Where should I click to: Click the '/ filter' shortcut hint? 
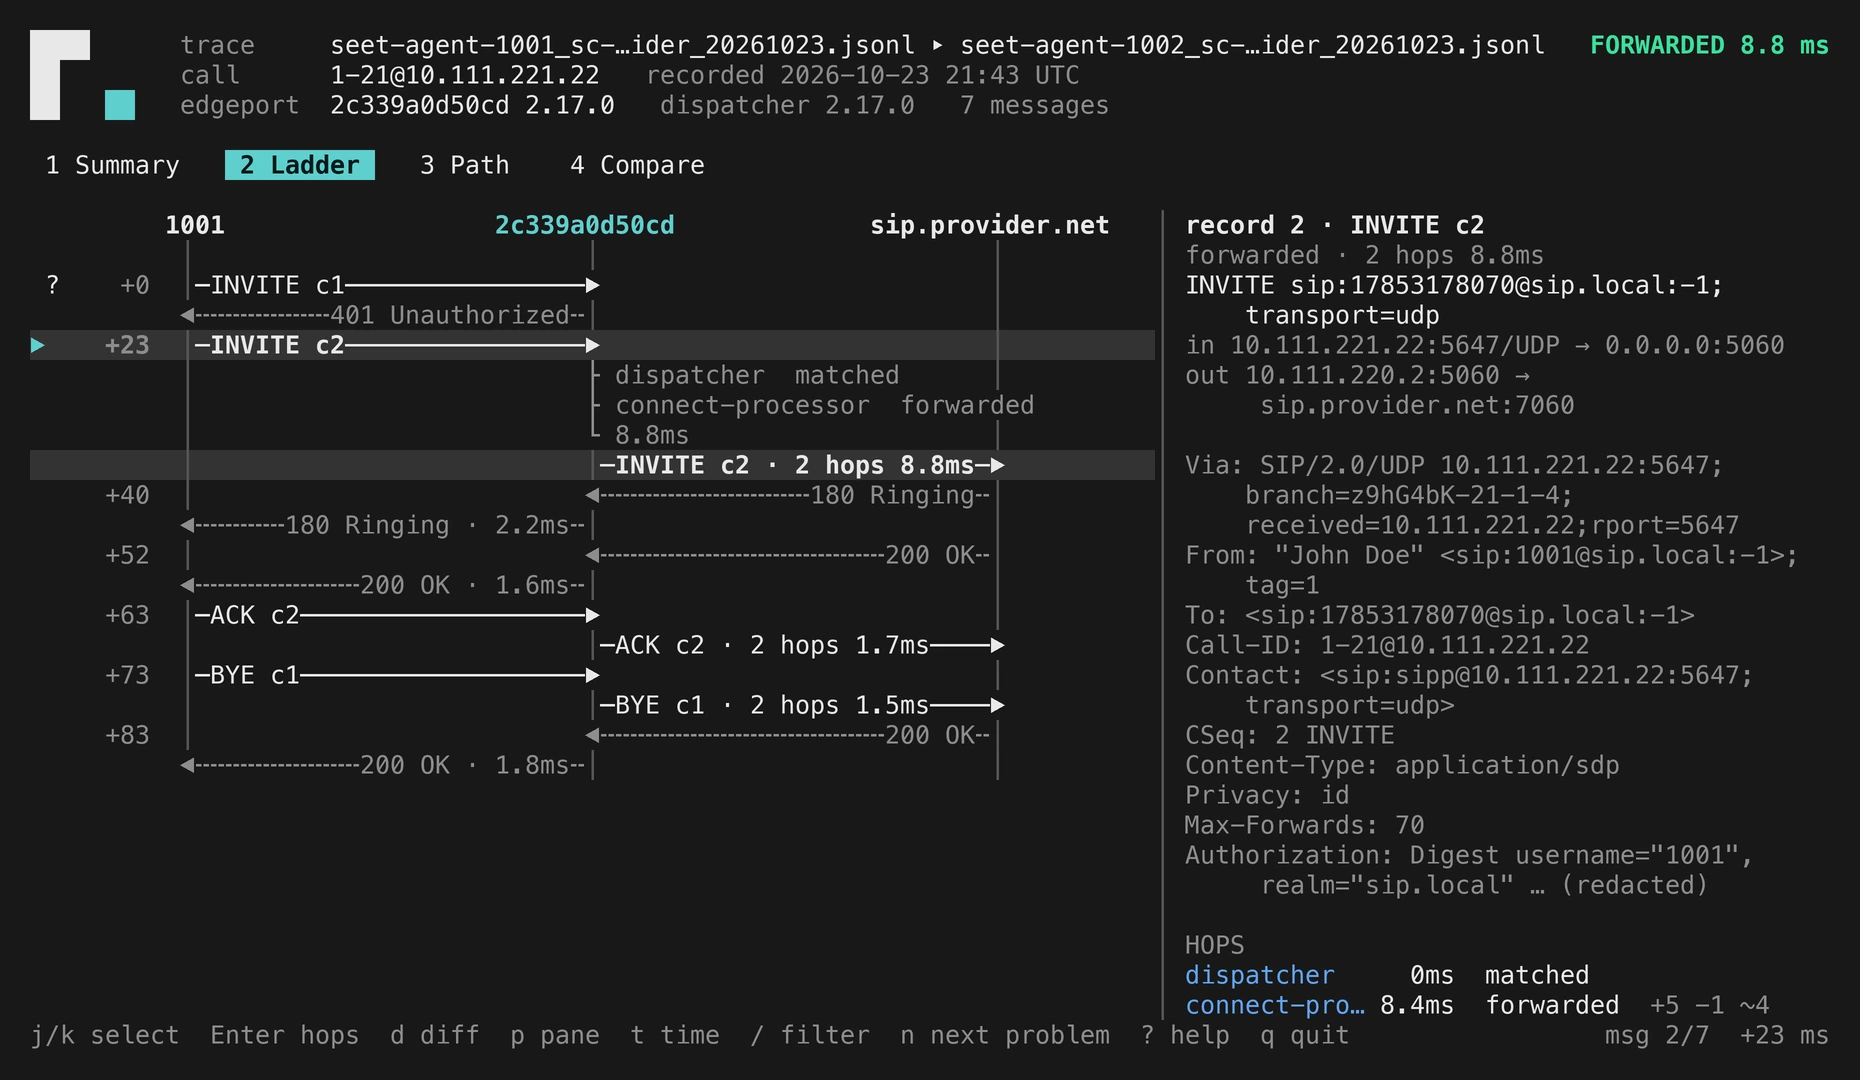coord(810,1035)
